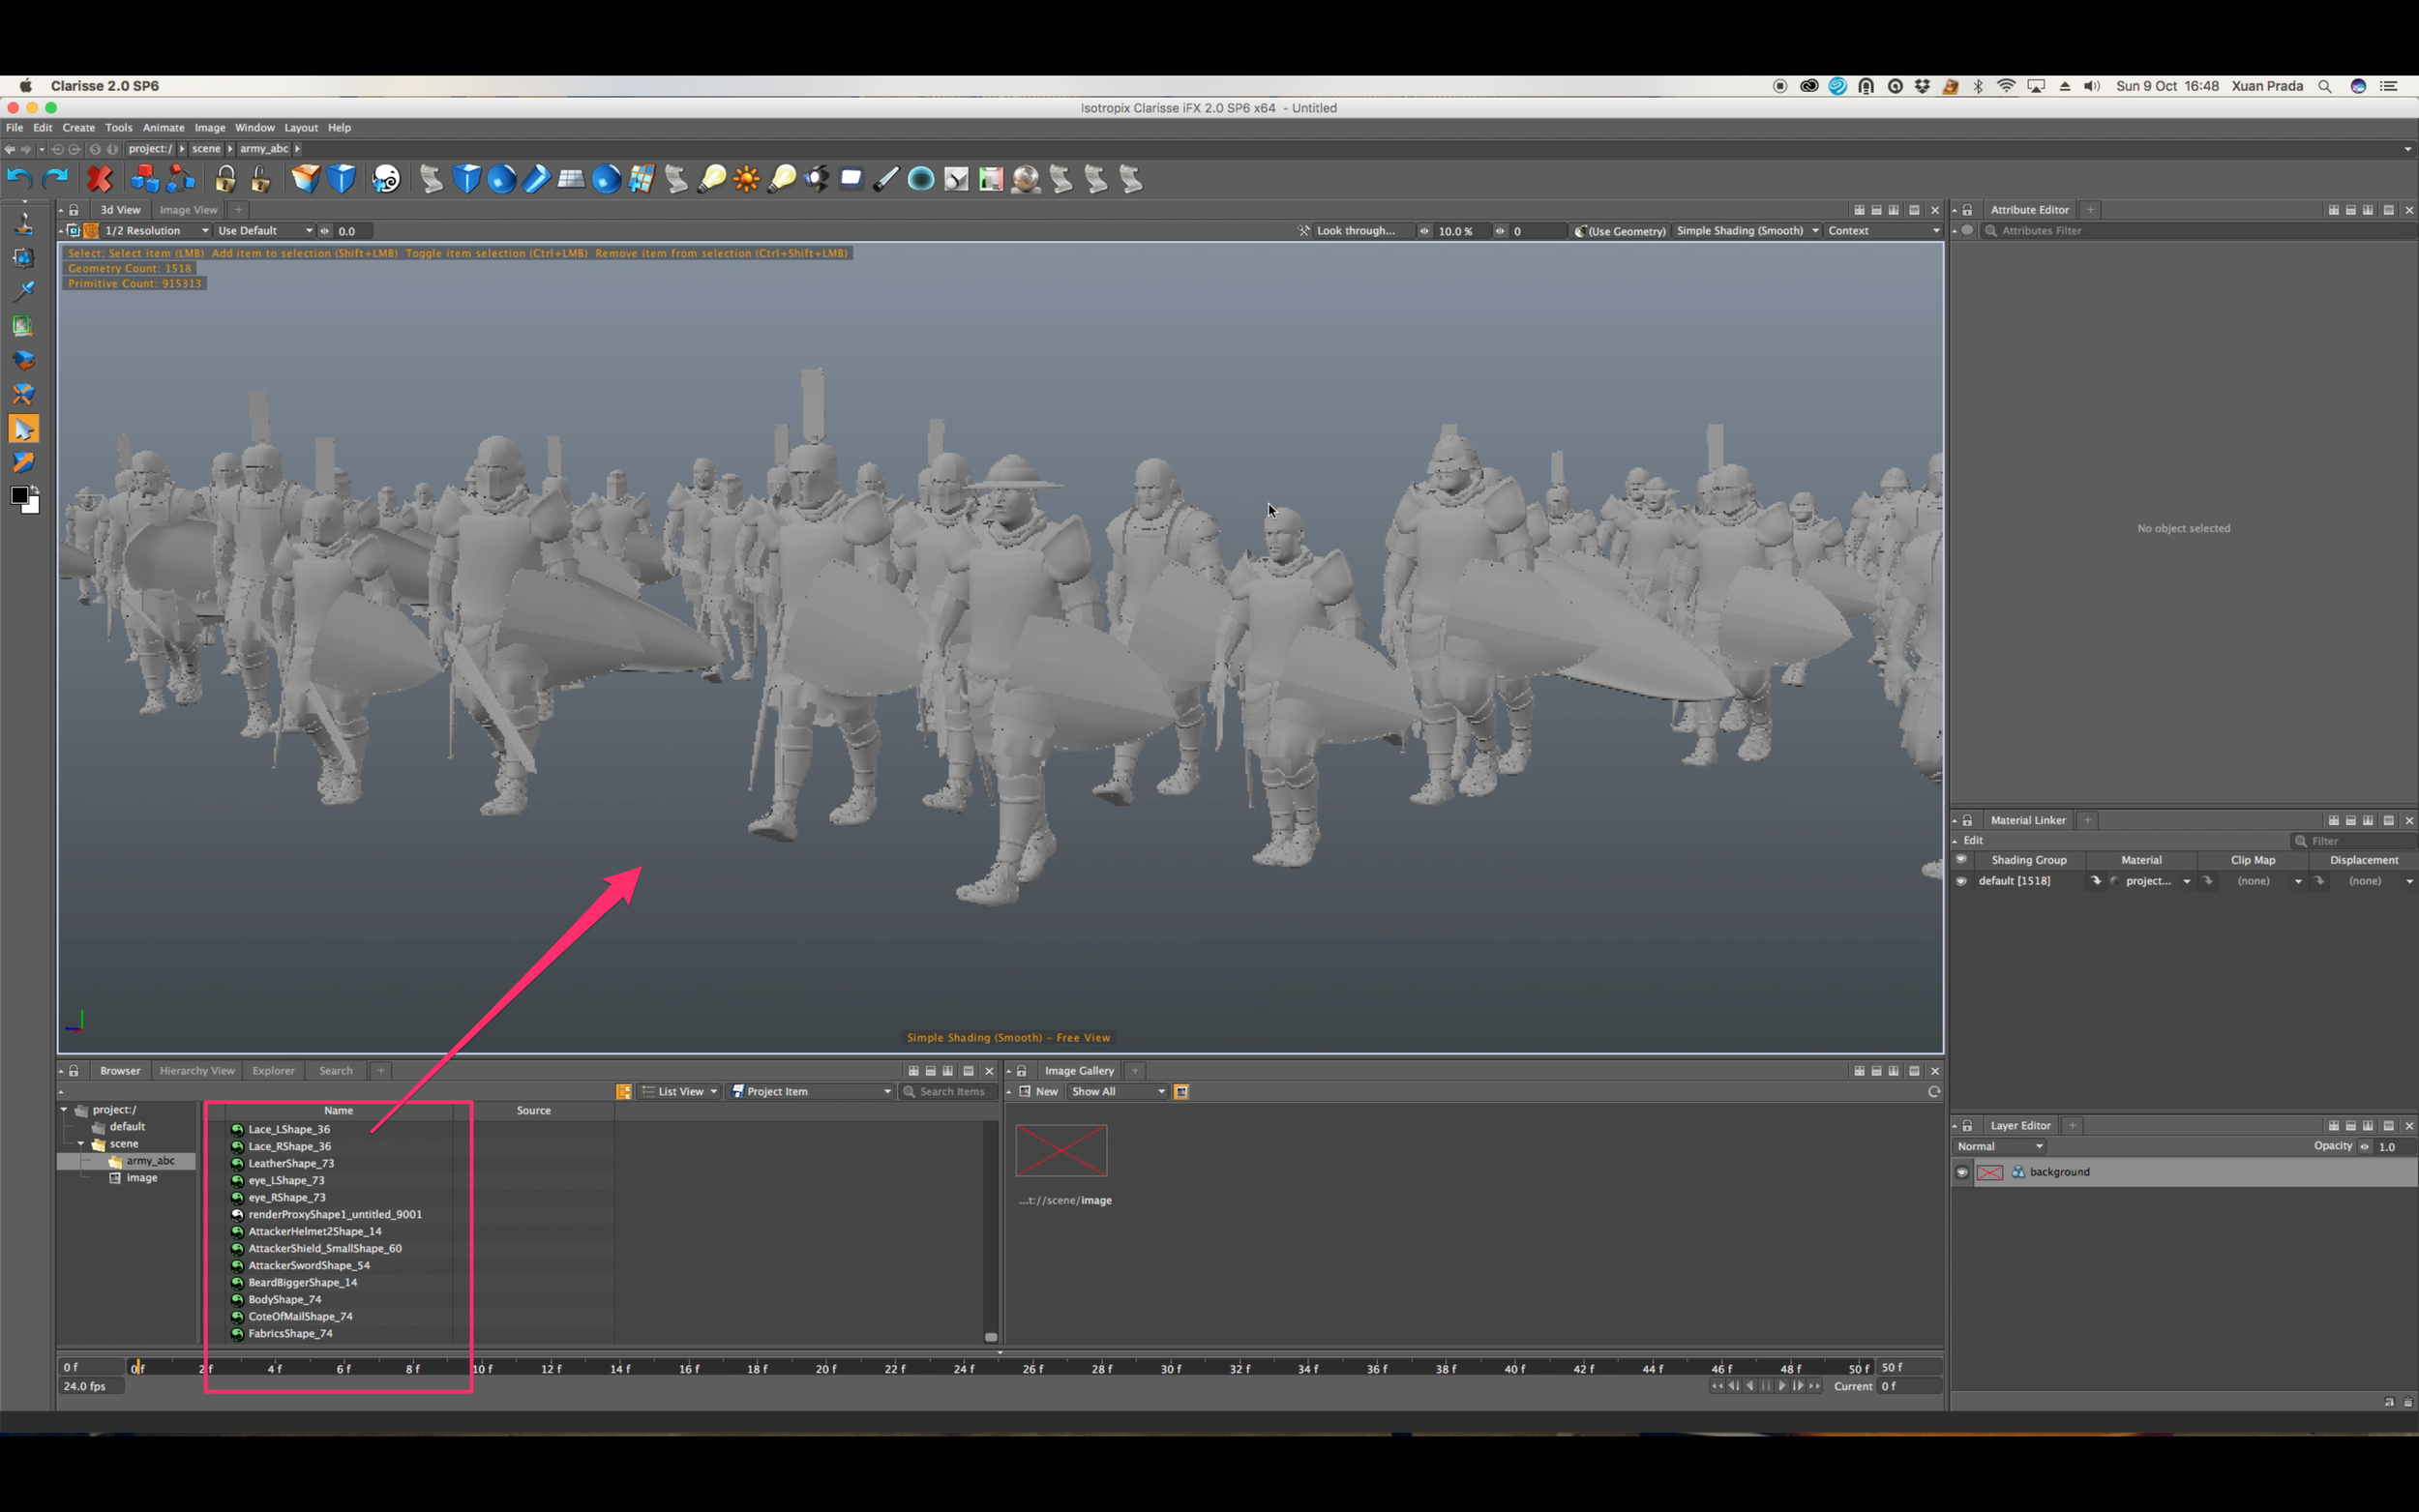Click the chrome sphere material icon
The image size is (2419, 1512).
click(1025, 179)
